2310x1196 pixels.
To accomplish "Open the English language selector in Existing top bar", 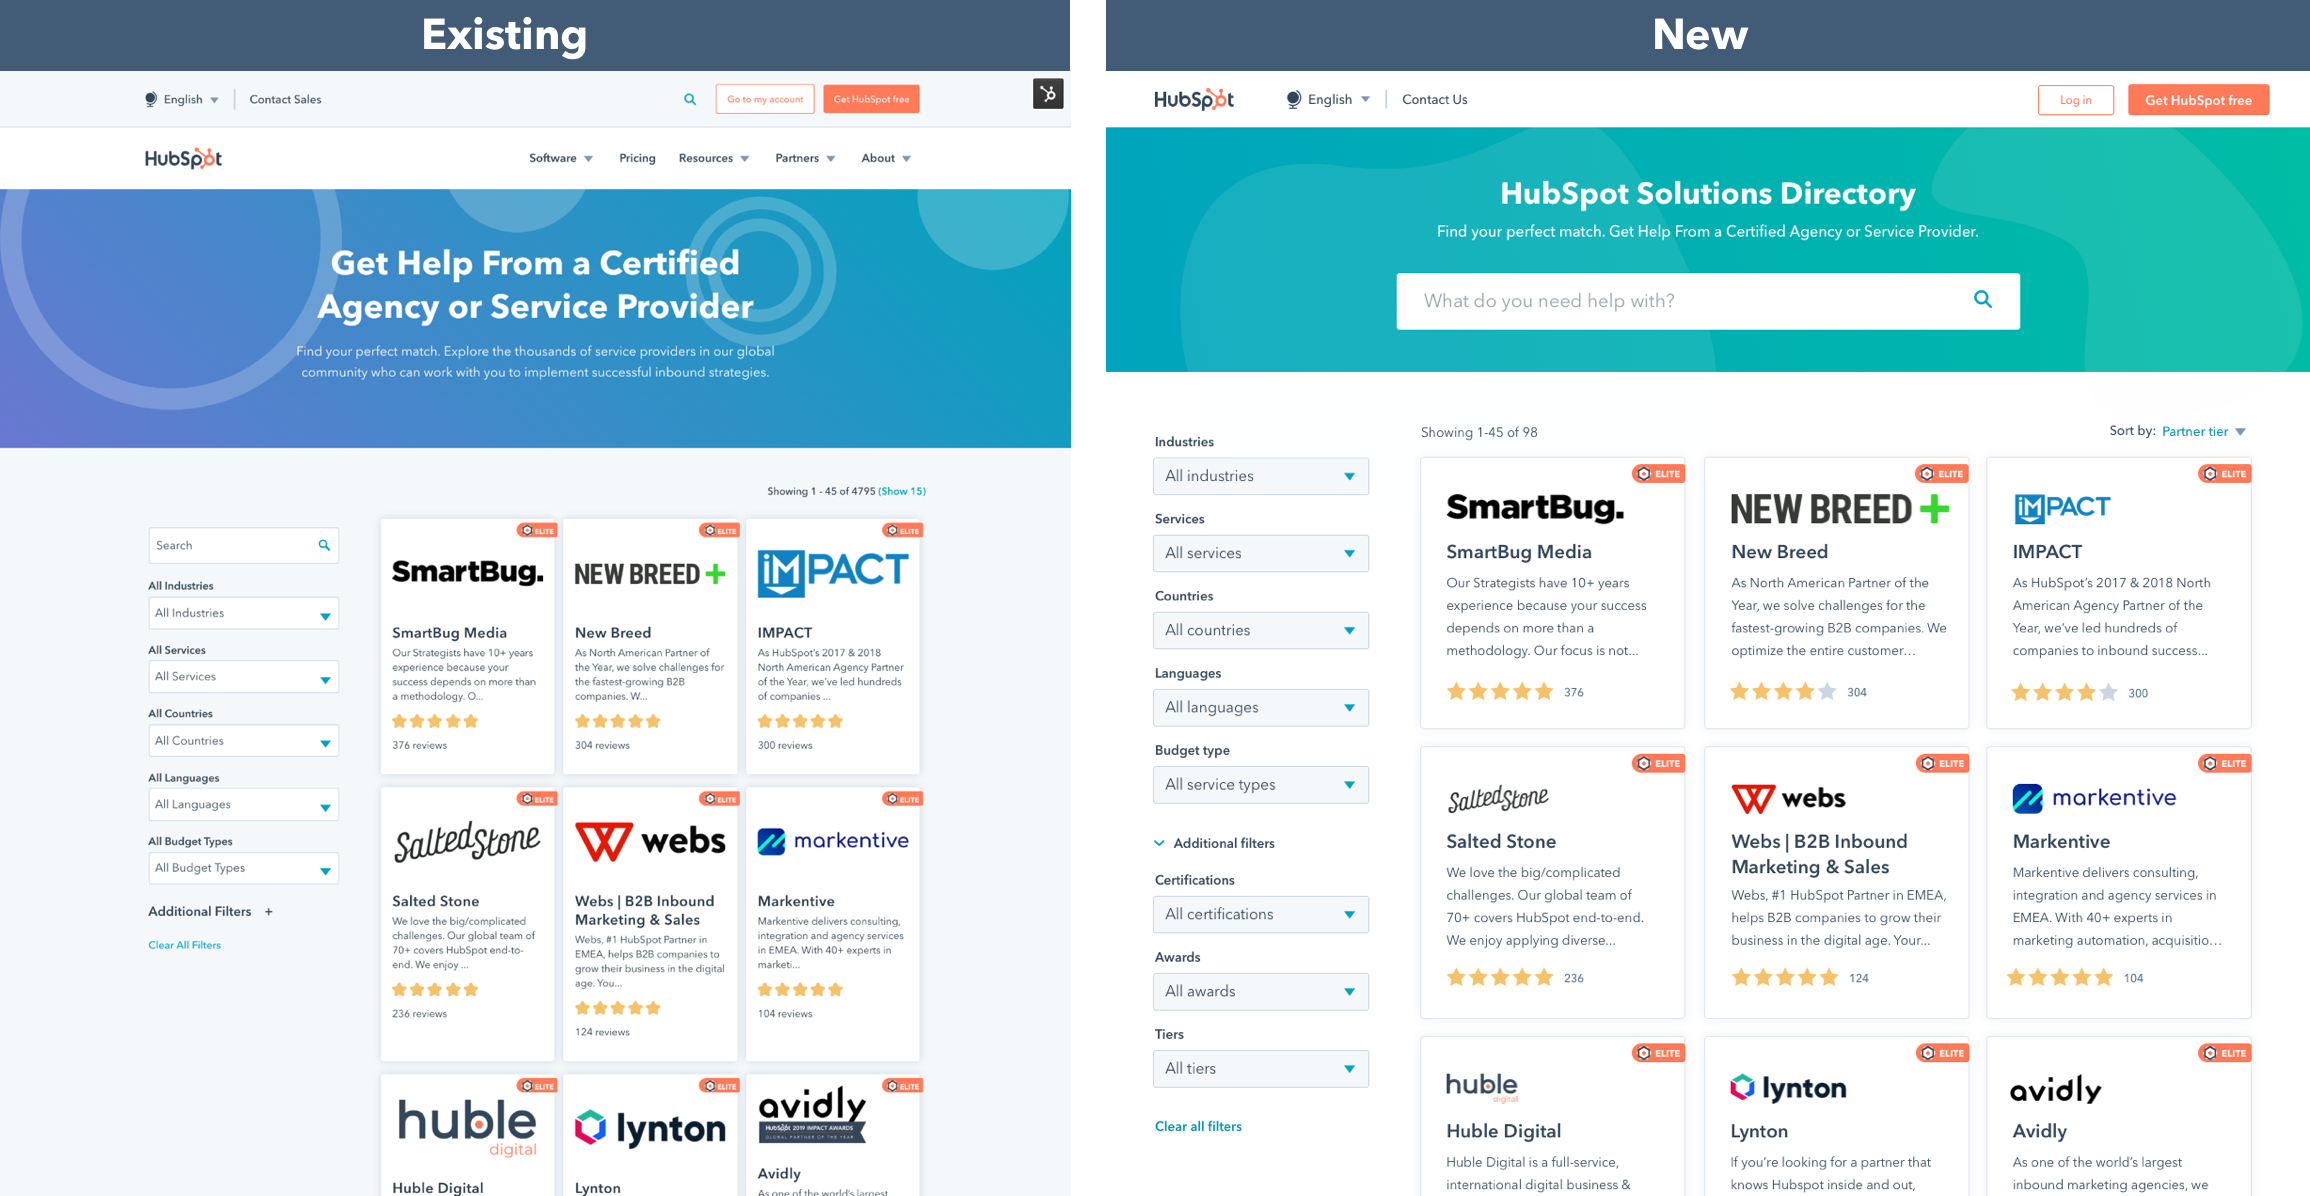I will (183, 99).
